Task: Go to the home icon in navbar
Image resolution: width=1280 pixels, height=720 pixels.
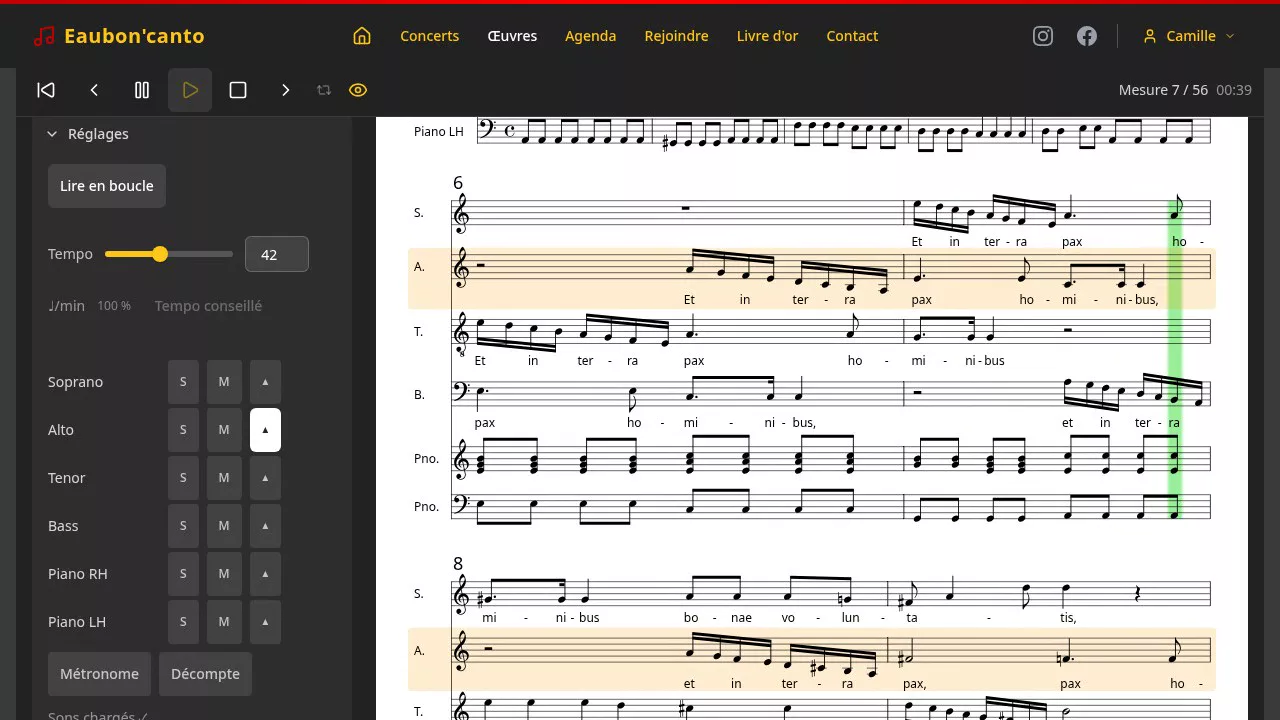Action: (362, 36)
